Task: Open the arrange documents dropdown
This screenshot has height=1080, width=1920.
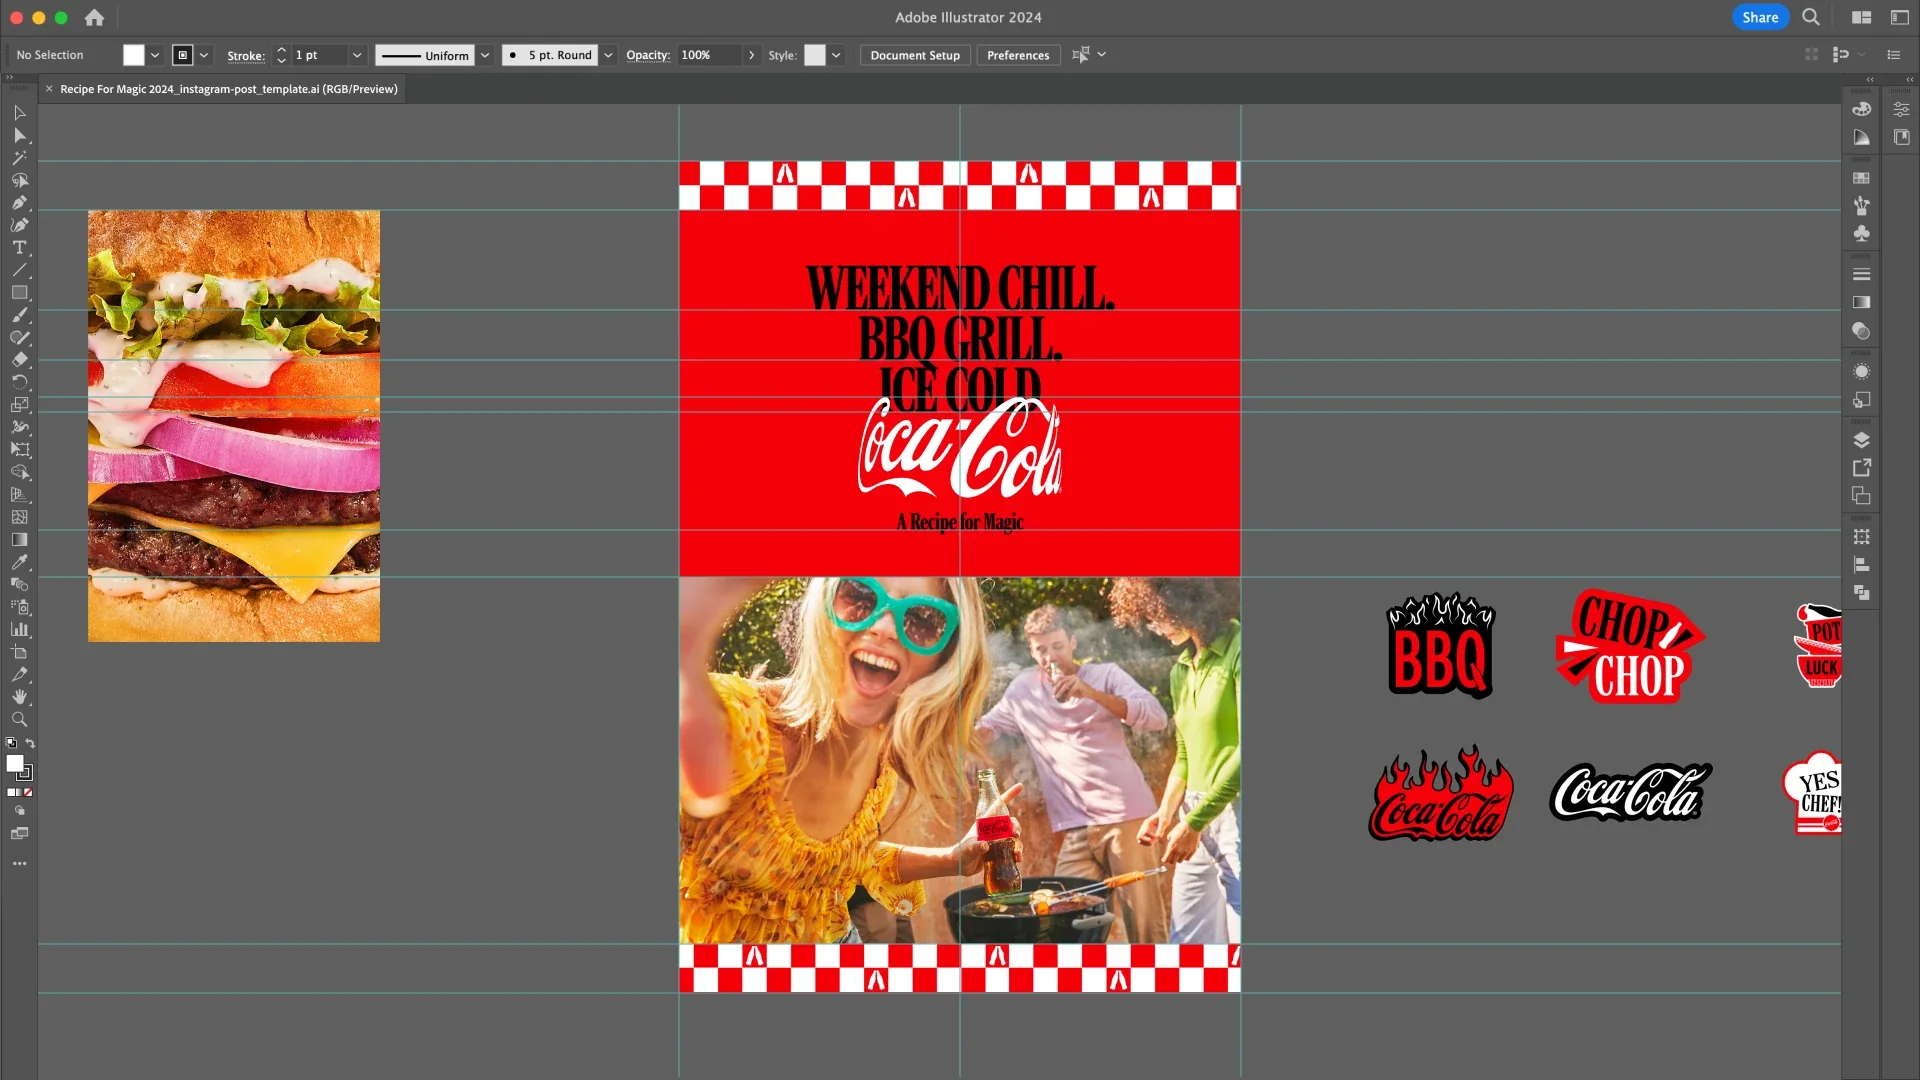Action: click(1861, 17)
